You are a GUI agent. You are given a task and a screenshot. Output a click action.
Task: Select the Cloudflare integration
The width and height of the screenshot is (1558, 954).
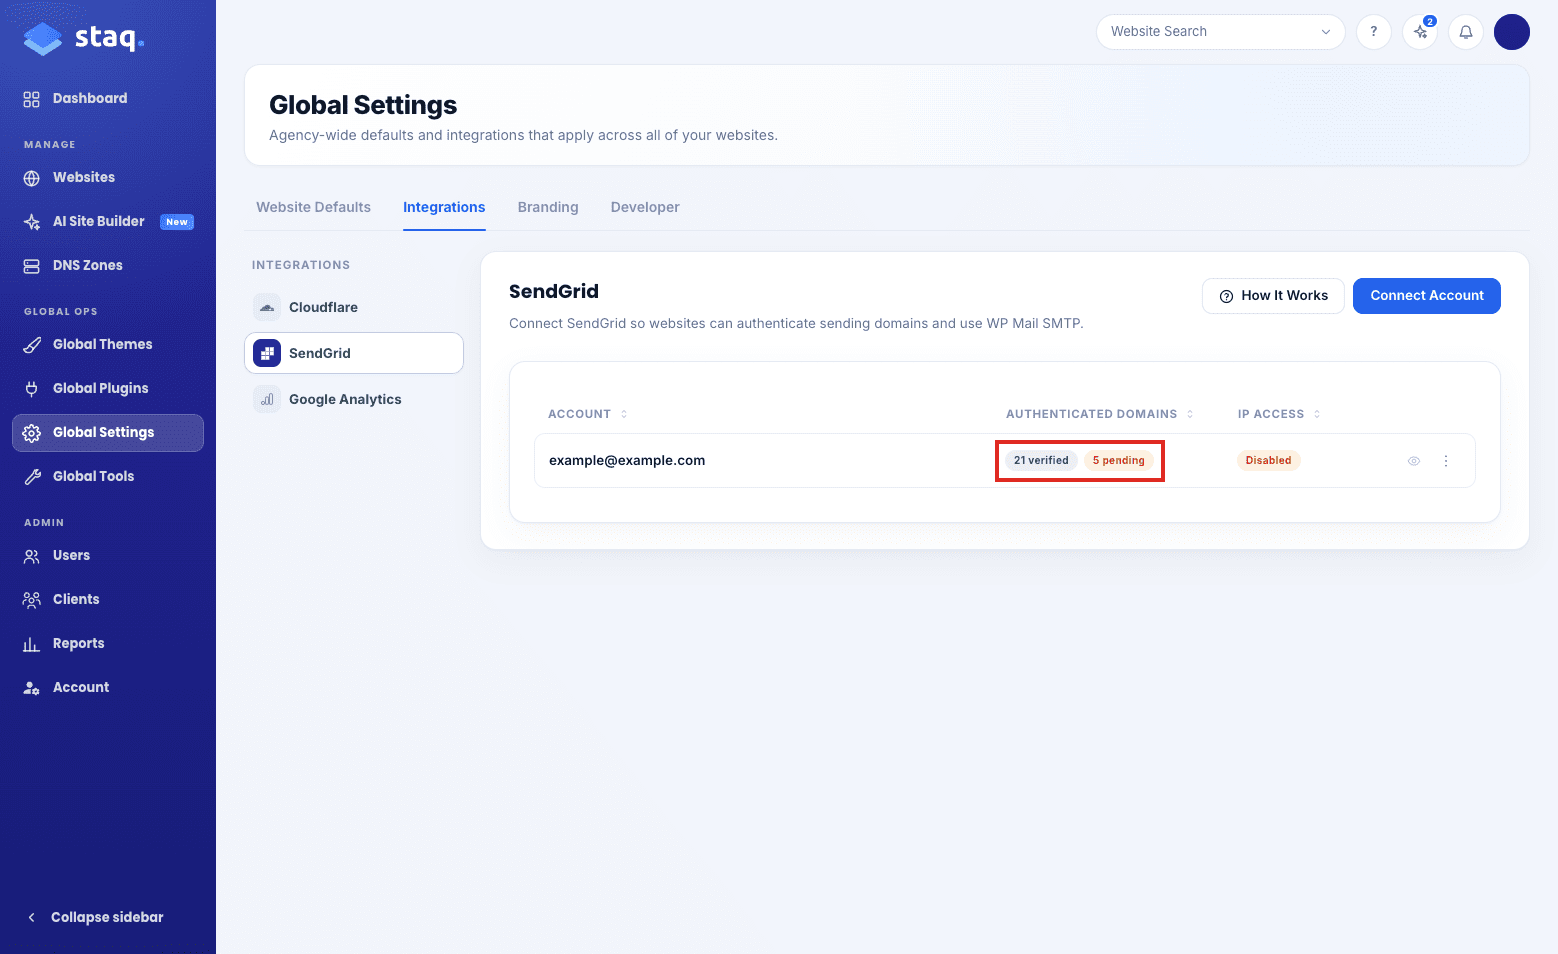354,307
